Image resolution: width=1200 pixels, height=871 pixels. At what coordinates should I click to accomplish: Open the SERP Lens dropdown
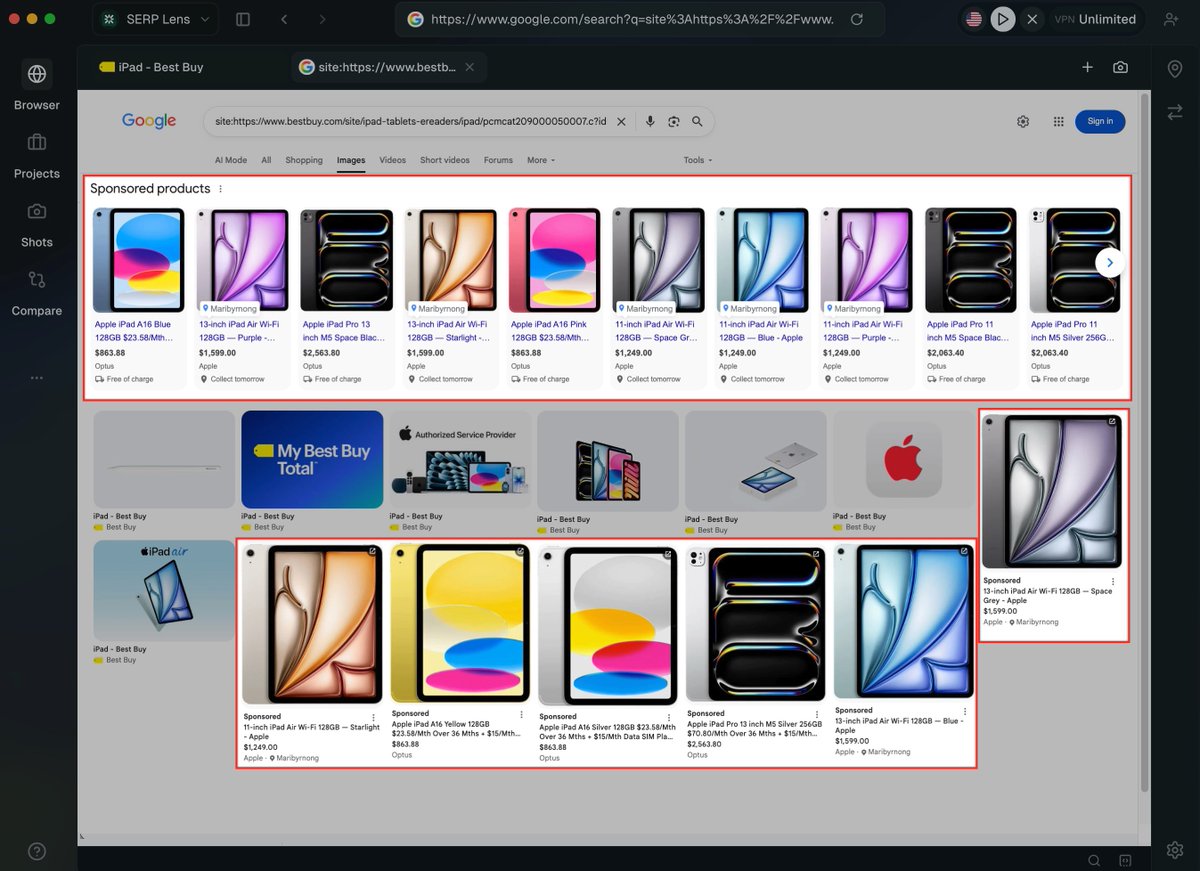click(x=157, y=19)
